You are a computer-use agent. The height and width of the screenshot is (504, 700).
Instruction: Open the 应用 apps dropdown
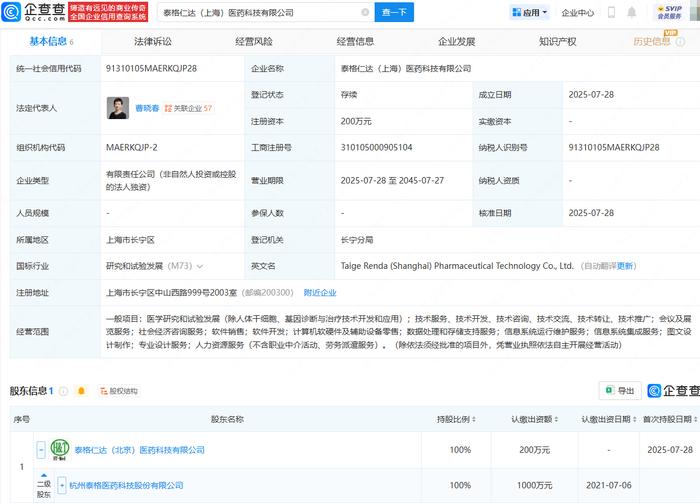[x=529, y=12]
